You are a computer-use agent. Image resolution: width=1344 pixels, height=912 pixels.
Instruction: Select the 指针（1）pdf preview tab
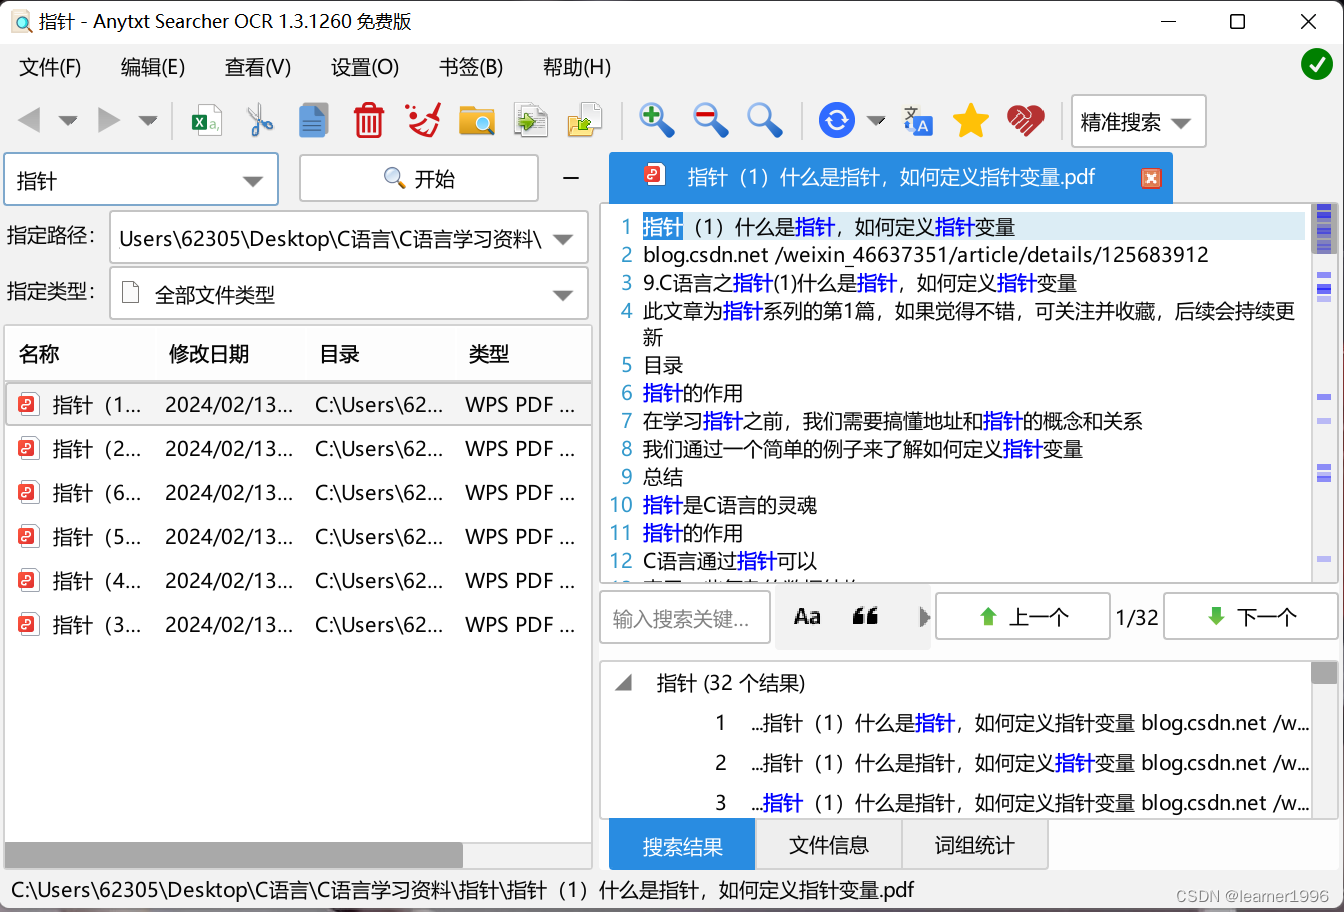tap(890, 178)
